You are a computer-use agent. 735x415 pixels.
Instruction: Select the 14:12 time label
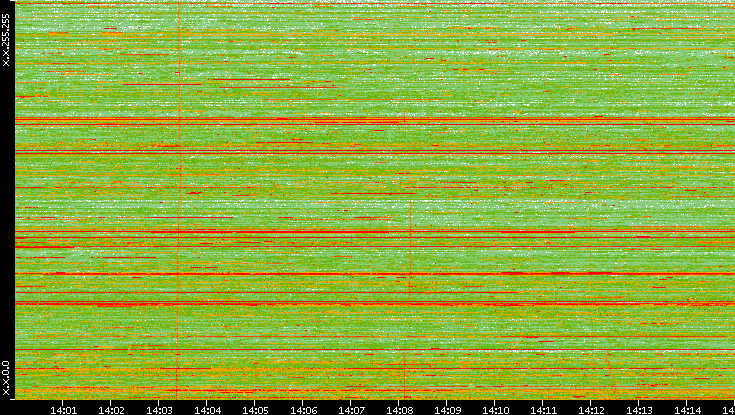591,410
